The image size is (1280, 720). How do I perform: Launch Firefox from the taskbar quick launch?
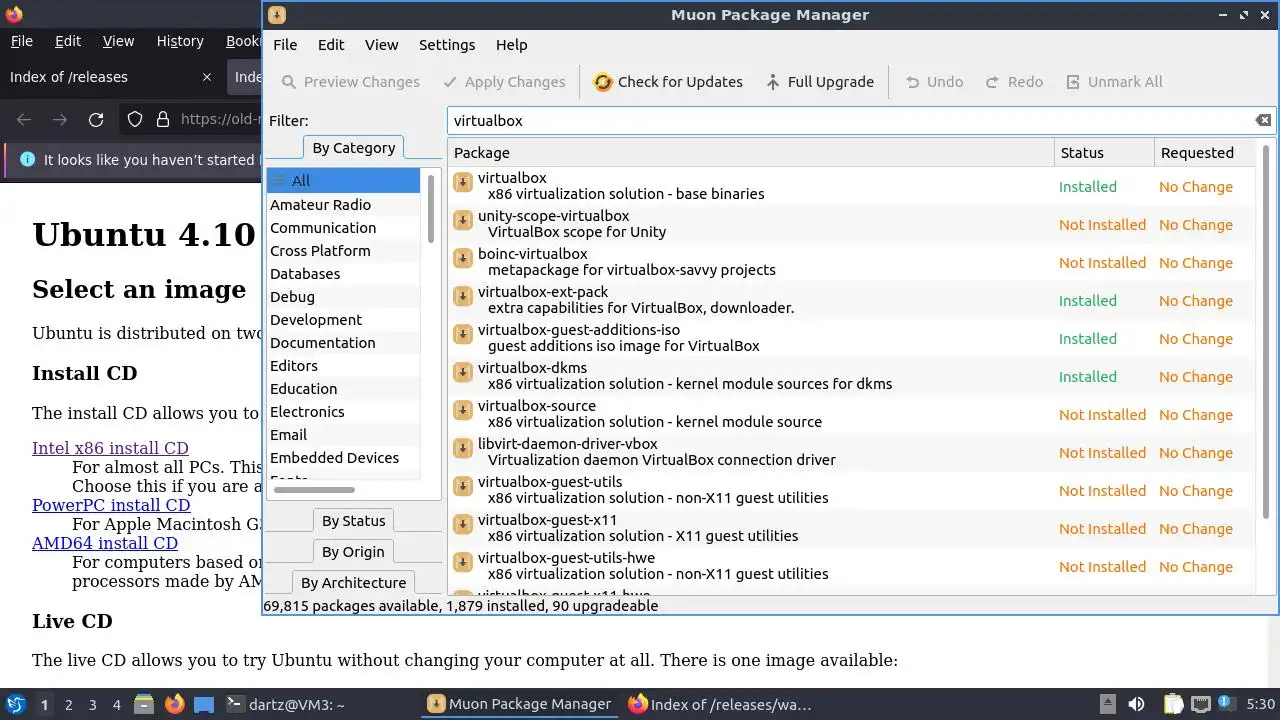point(174,704)
